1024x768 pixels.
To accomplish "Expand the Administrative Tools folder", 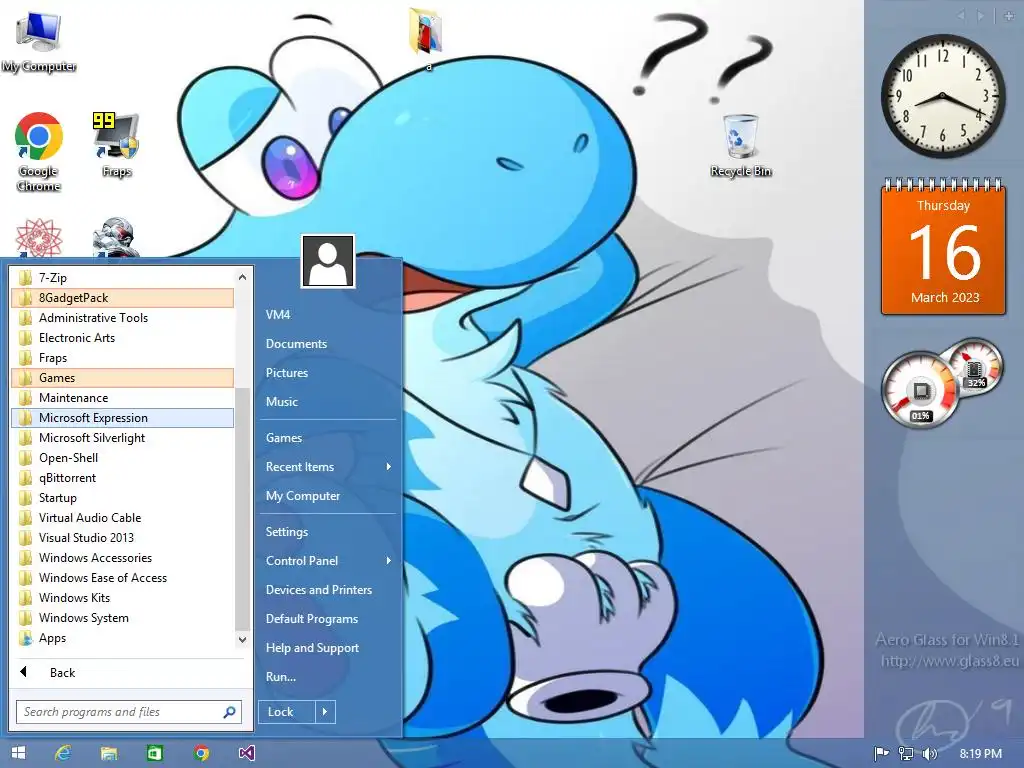I will click(122, 318).
